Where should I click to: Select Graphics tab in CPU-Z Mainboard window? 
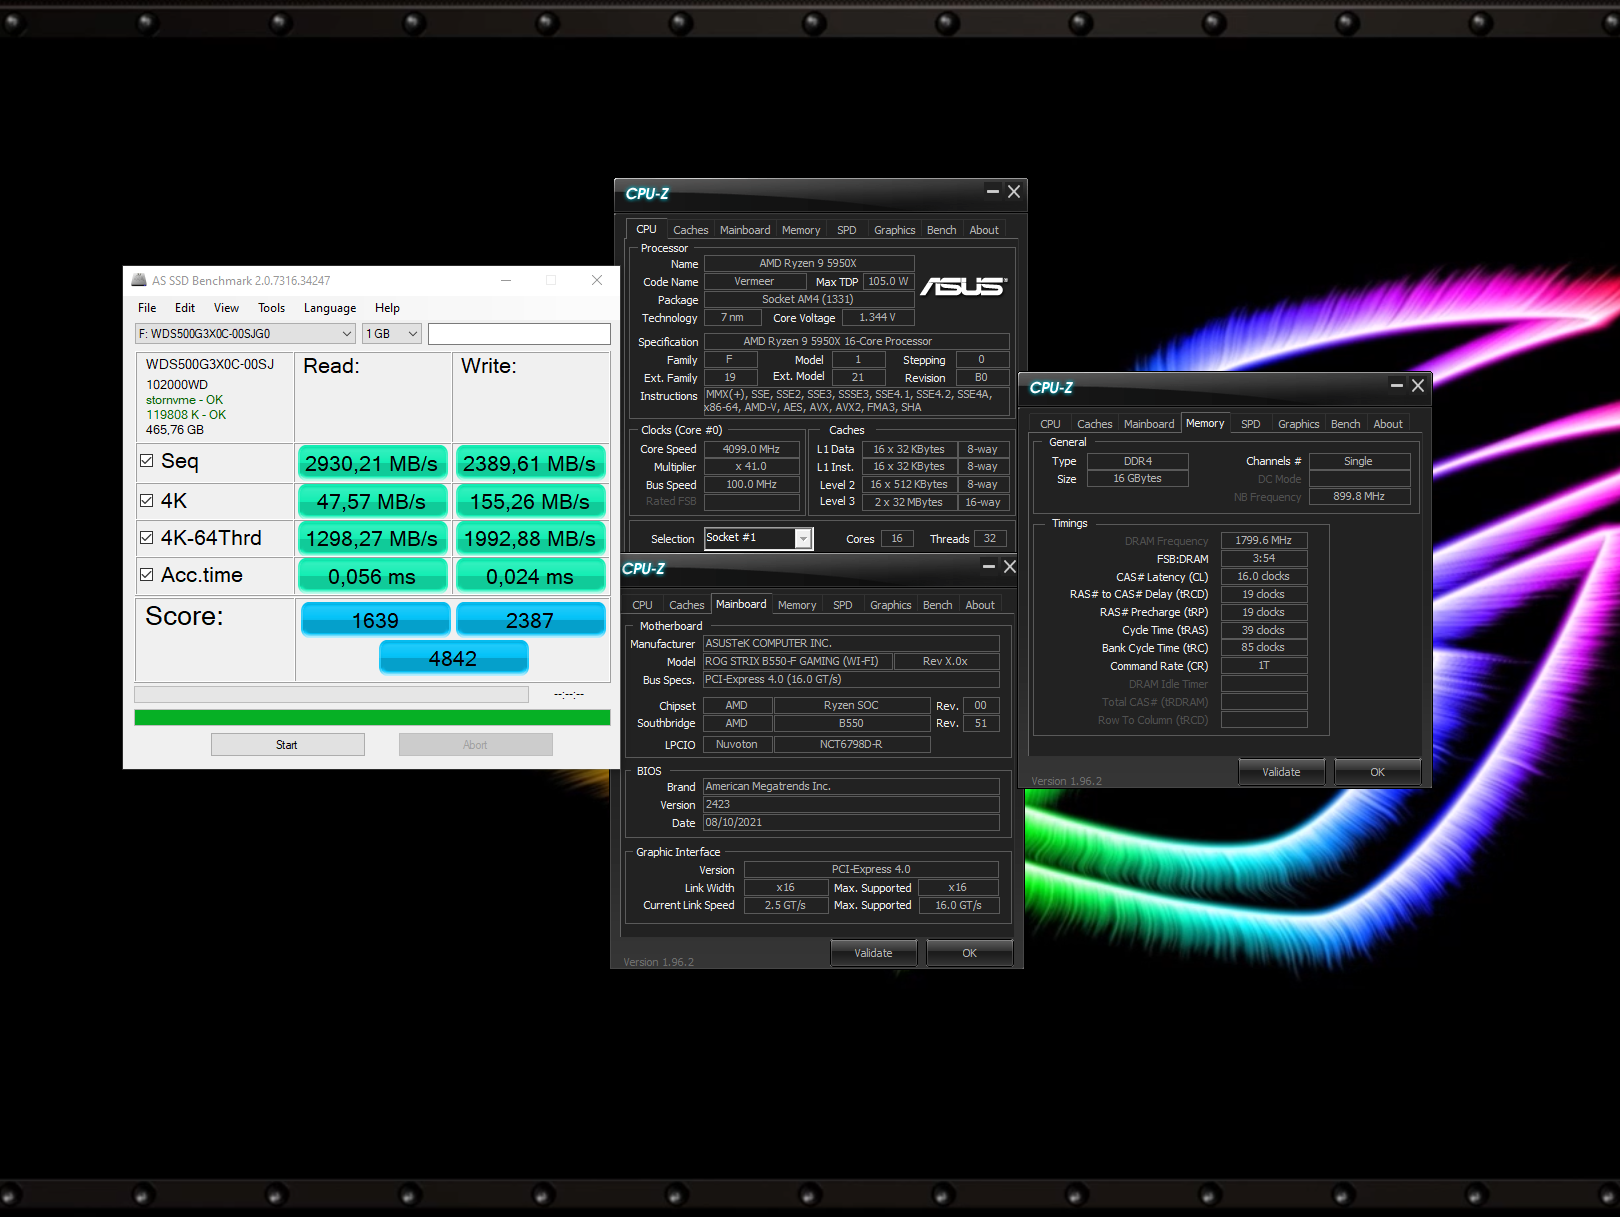[890, 605]
